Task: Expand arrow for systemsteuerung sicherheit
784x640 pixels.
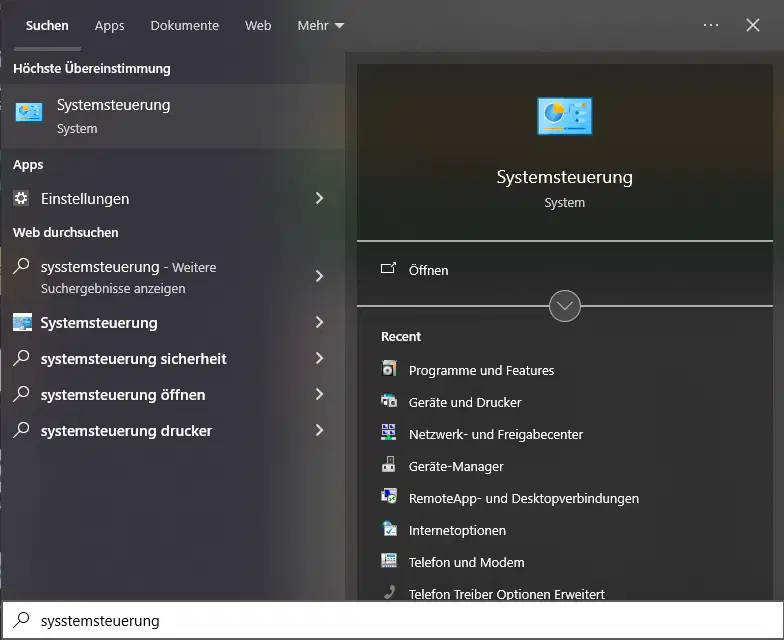Action: point(320,358)
